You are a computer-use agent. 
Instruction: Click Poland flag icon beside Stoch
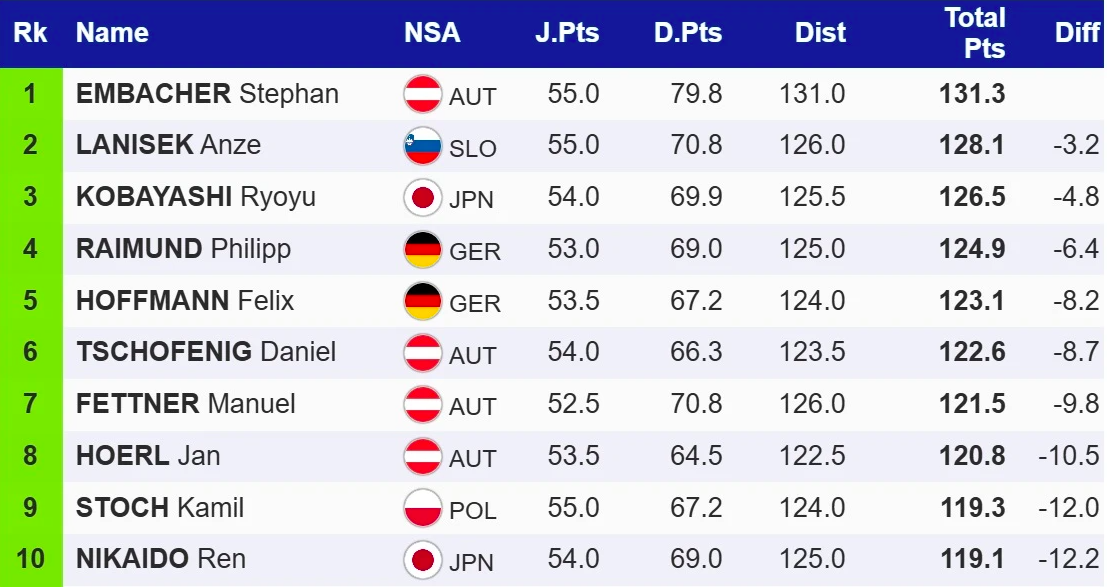(422, 508)
